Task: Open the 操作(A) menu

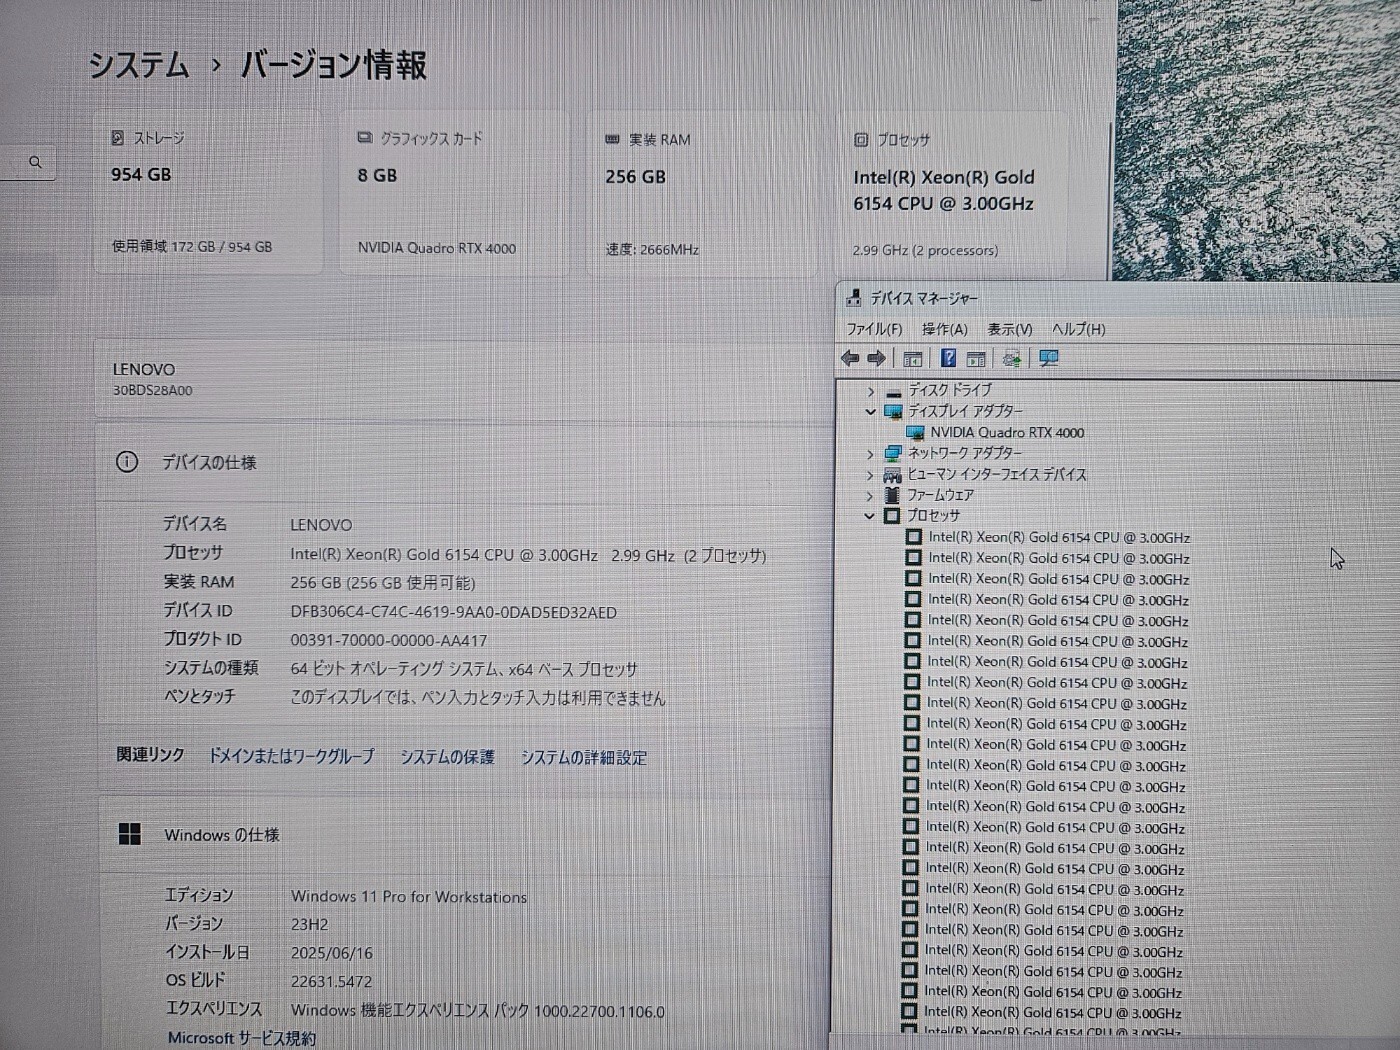Action: pos(944,329)
